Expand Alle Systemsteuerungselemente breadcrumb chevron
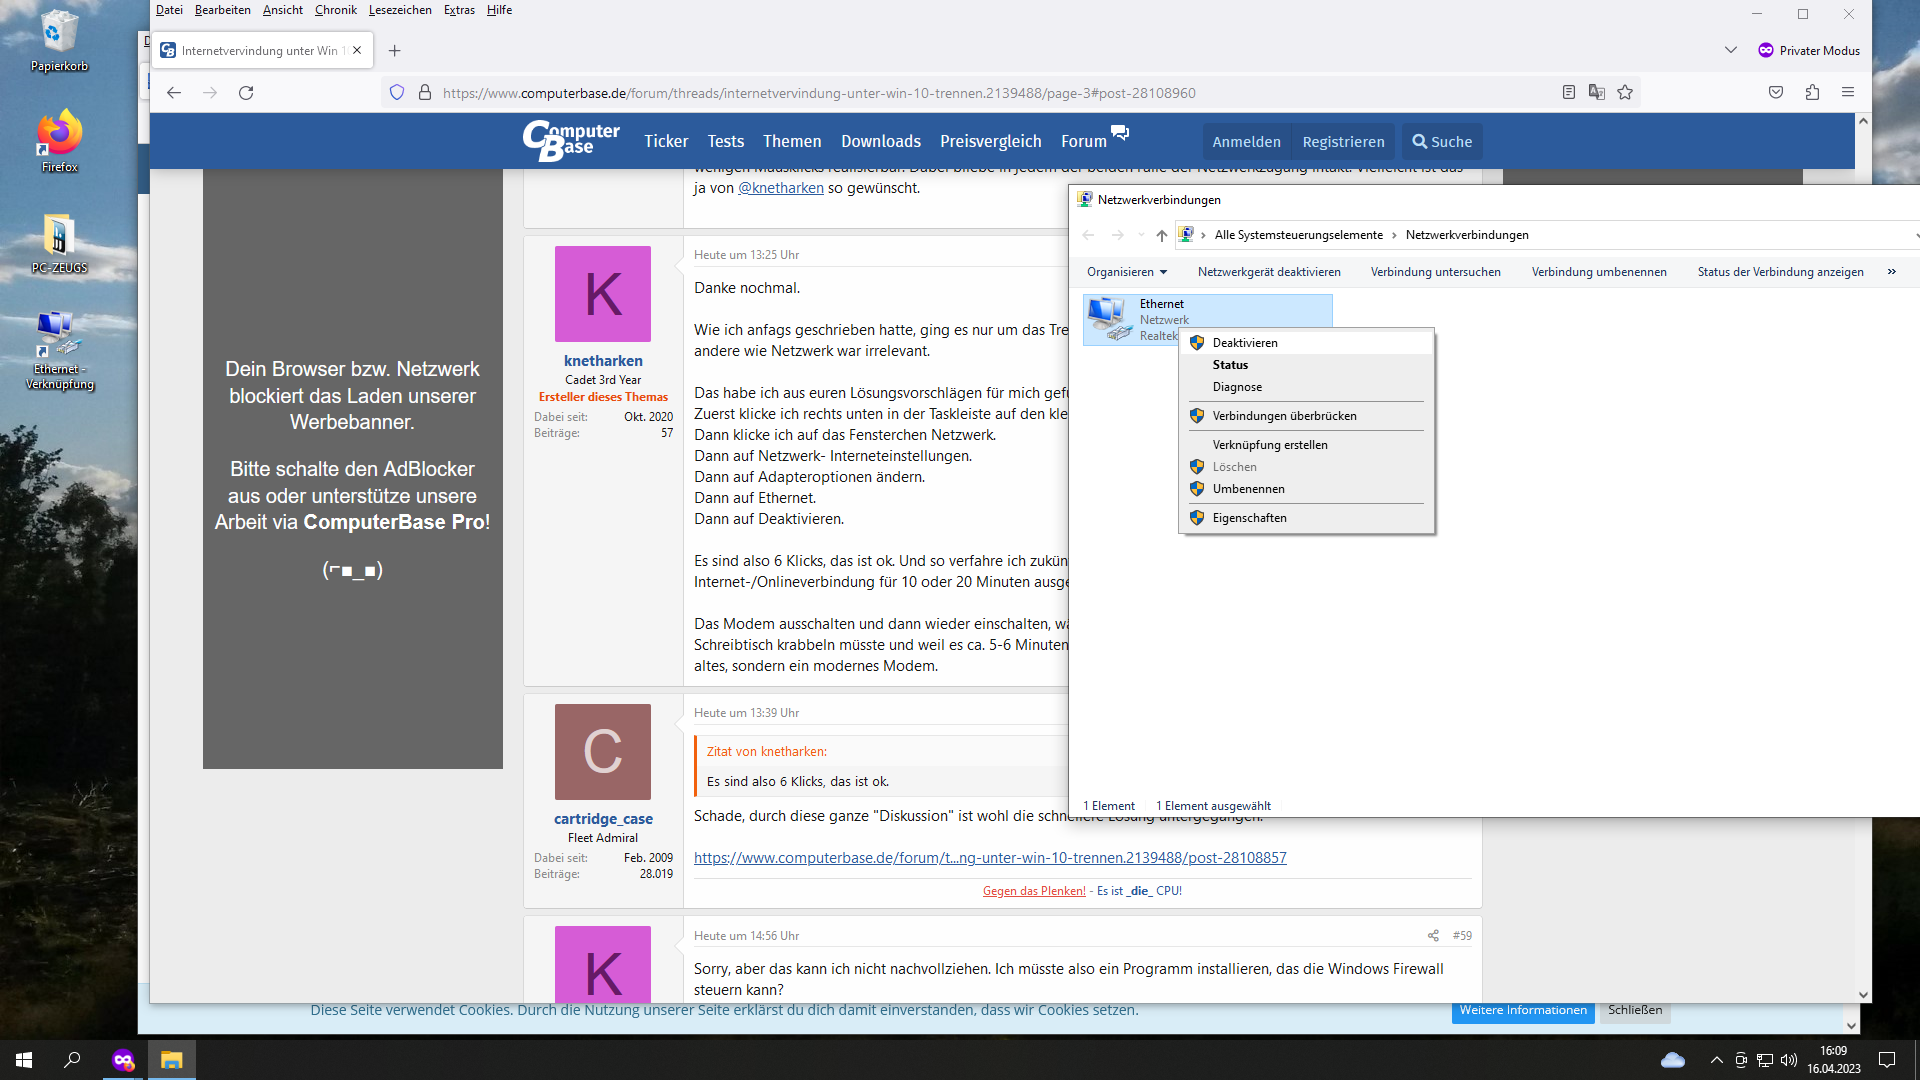 tap(1394, 235)
